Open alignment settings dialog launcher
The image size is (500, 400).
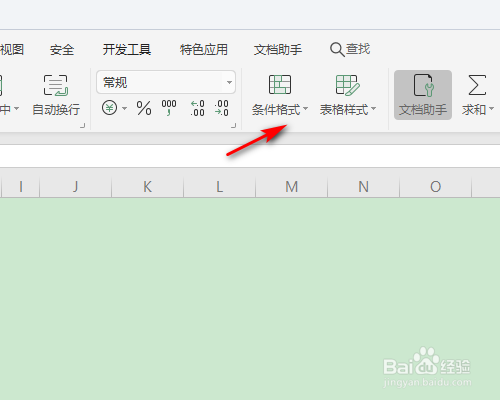click(82, 126)
